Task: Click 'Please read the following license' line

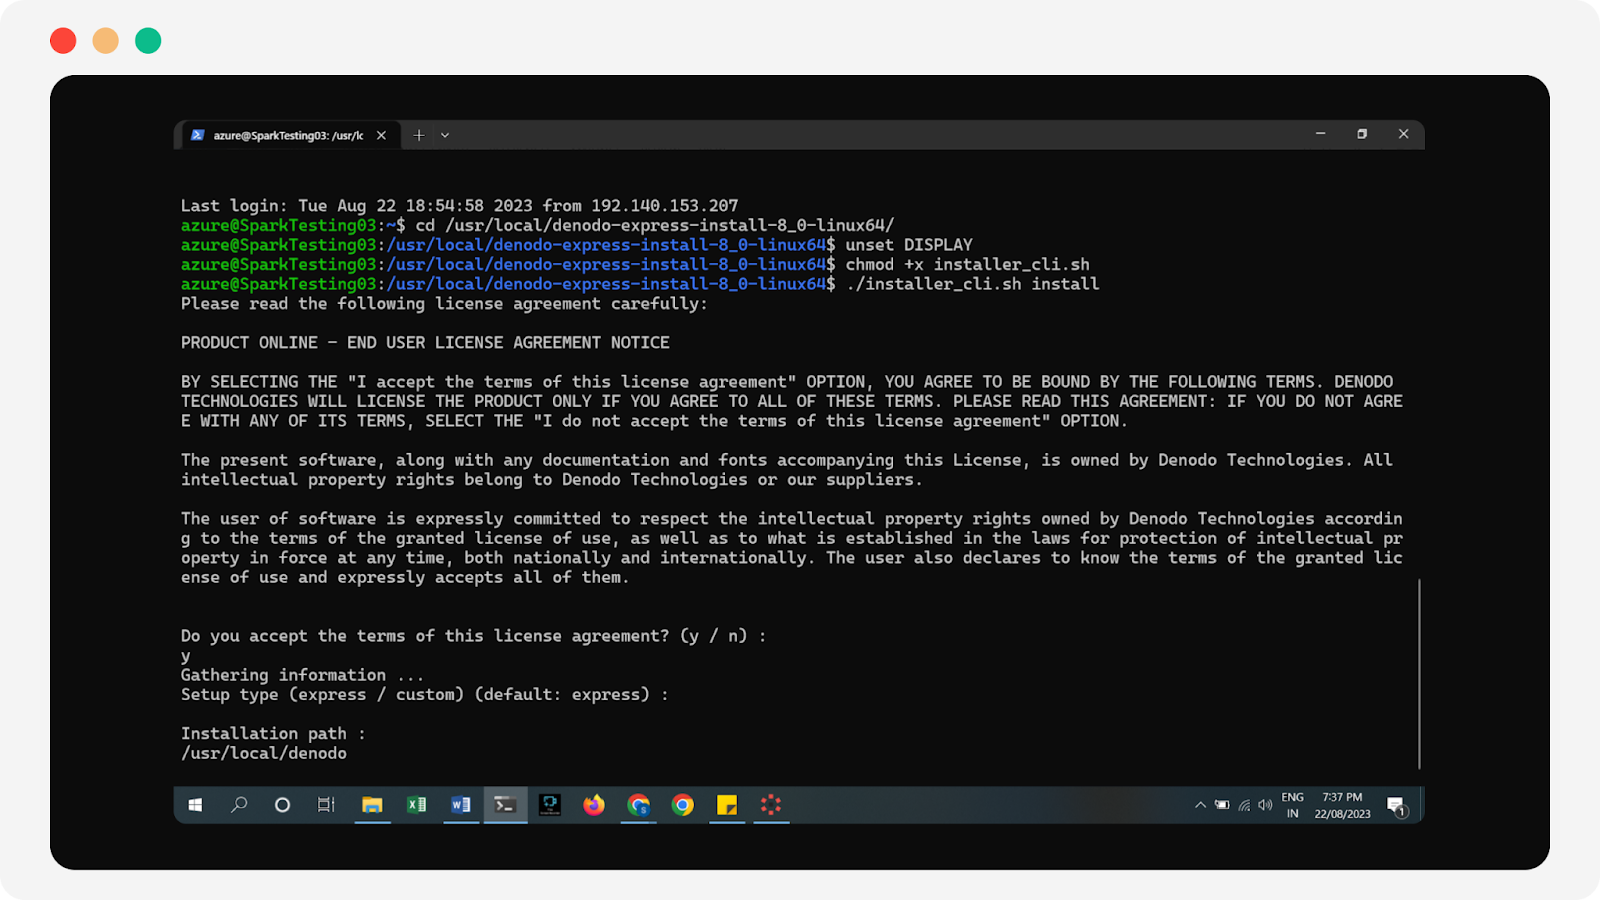Action: [x=444, y=304]
